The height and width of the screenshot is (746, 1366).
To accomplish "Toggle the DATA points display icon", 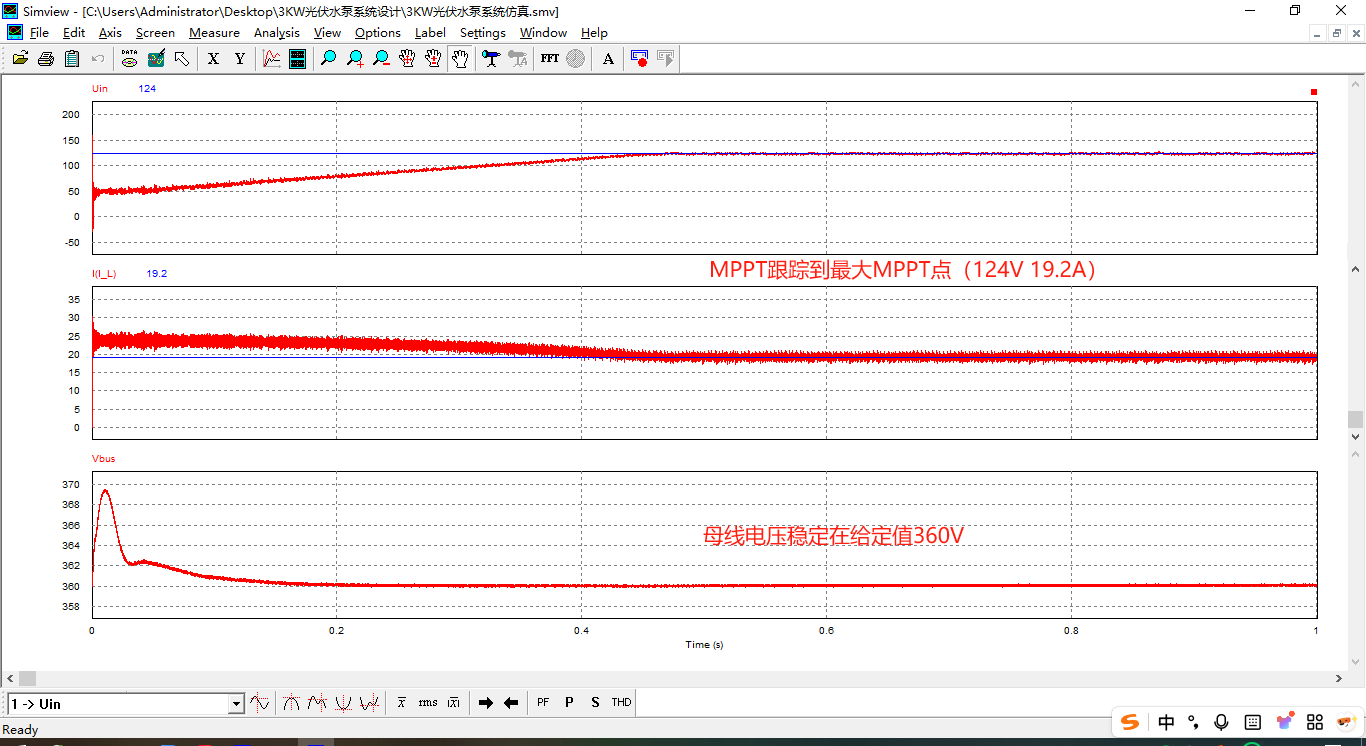I will pyautogui.click(x=129, y=59).
